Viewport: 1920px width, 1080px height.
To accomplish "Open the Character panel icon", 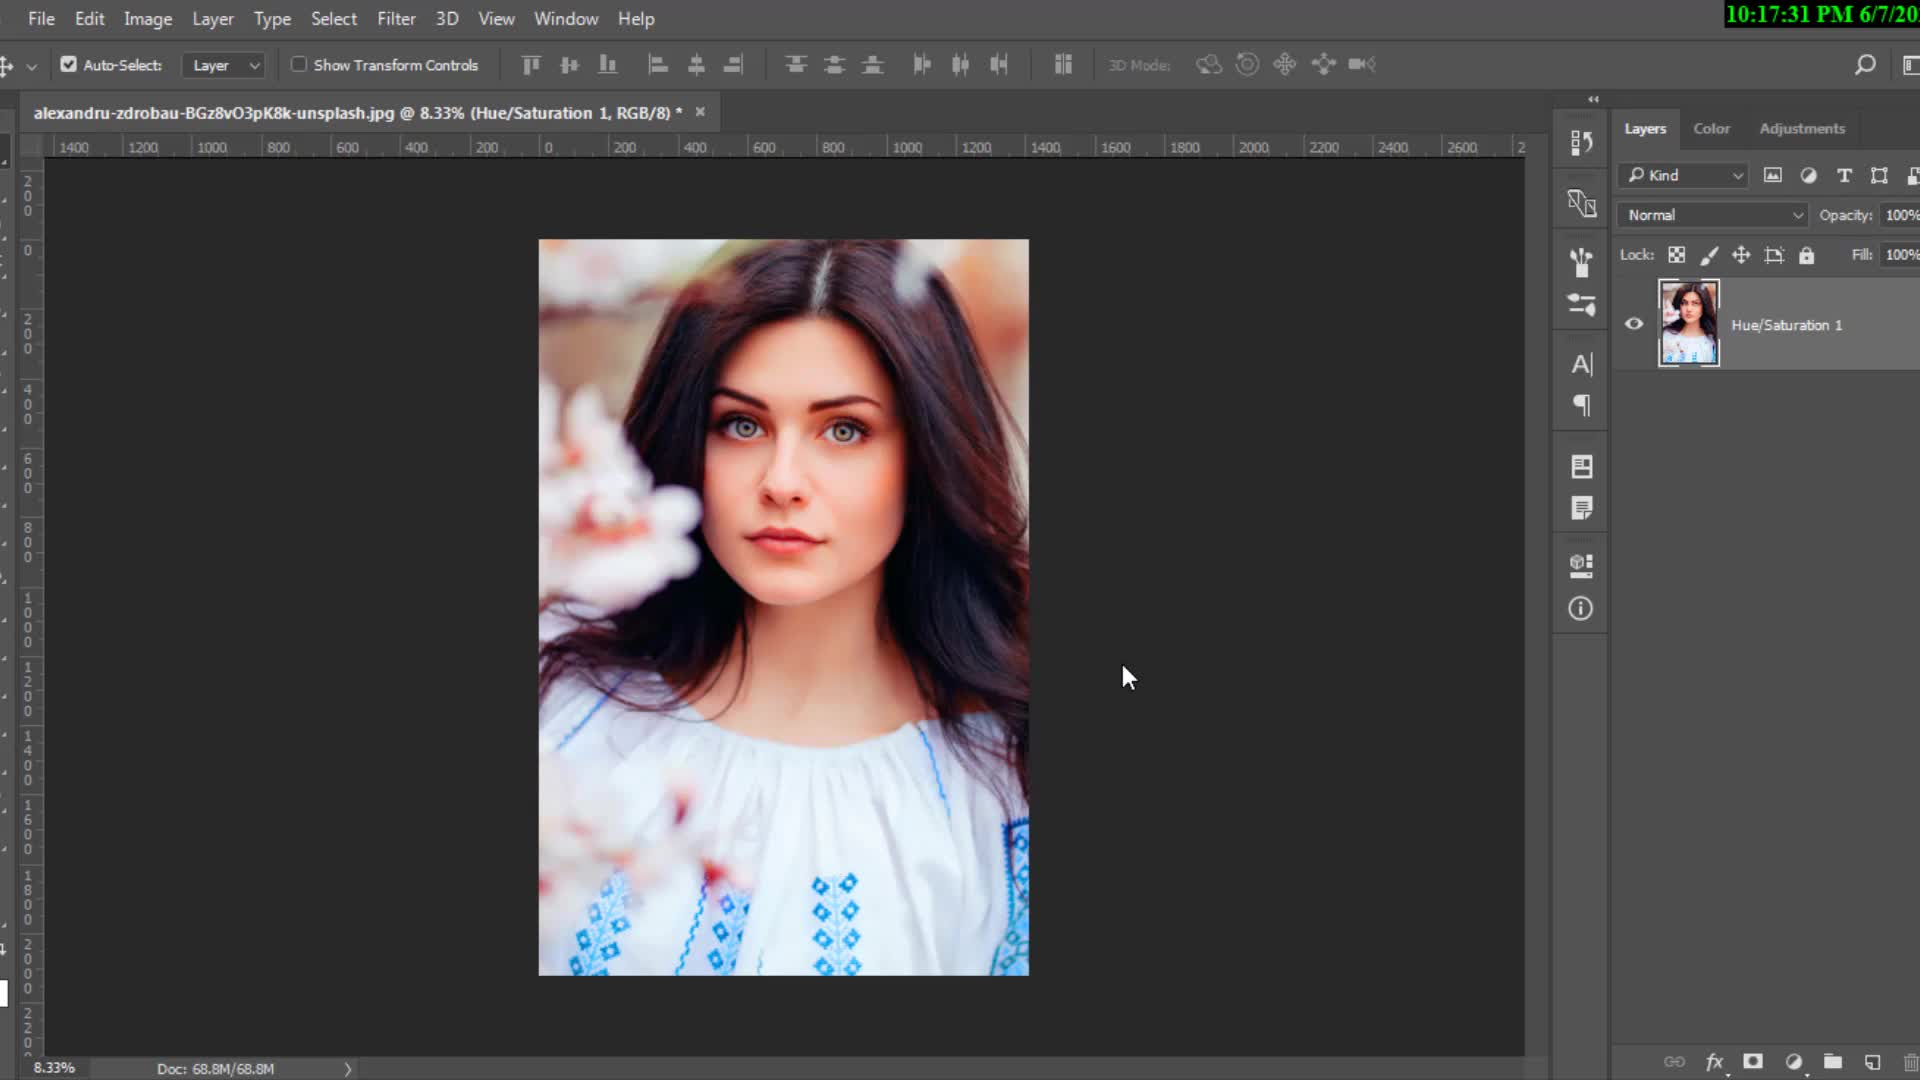I will point(1581,365).
